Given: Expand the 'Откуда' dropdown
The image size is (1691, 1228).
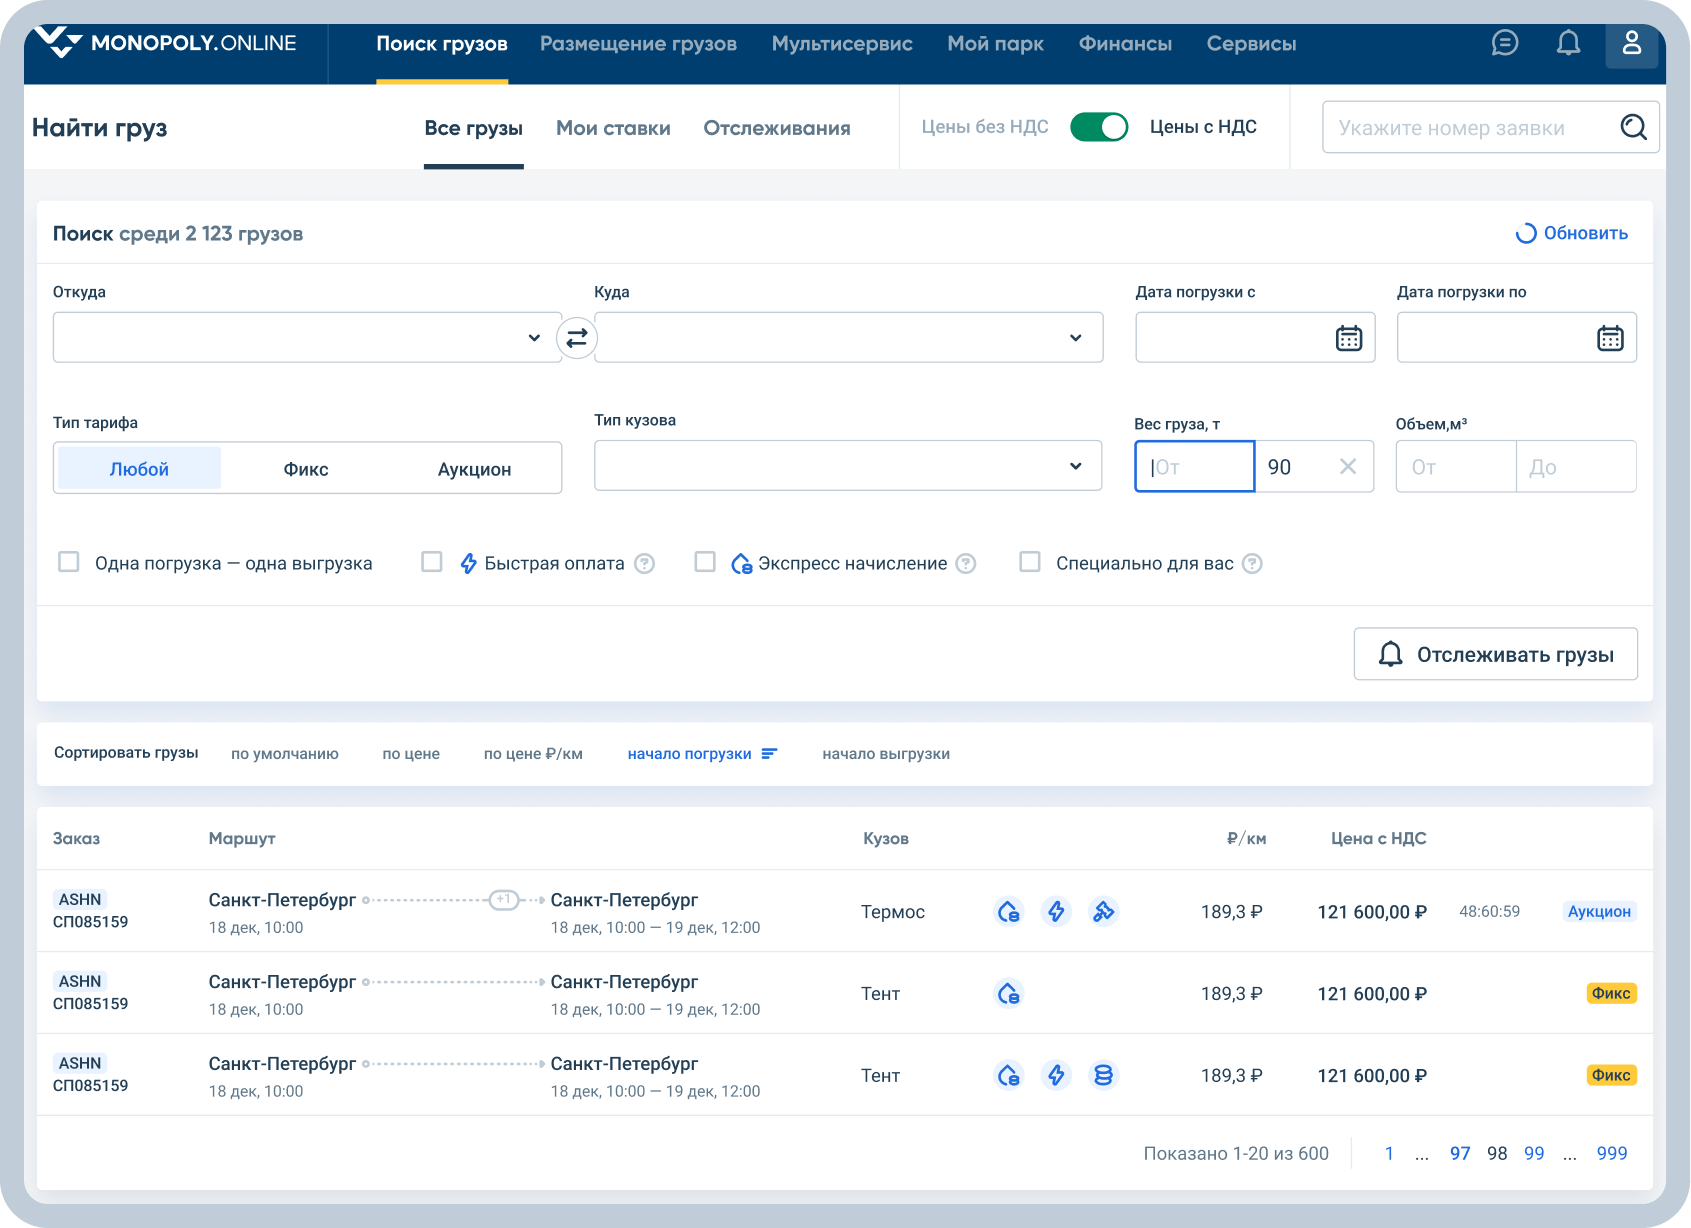Looking at the screenshot, I should [533, 338].
